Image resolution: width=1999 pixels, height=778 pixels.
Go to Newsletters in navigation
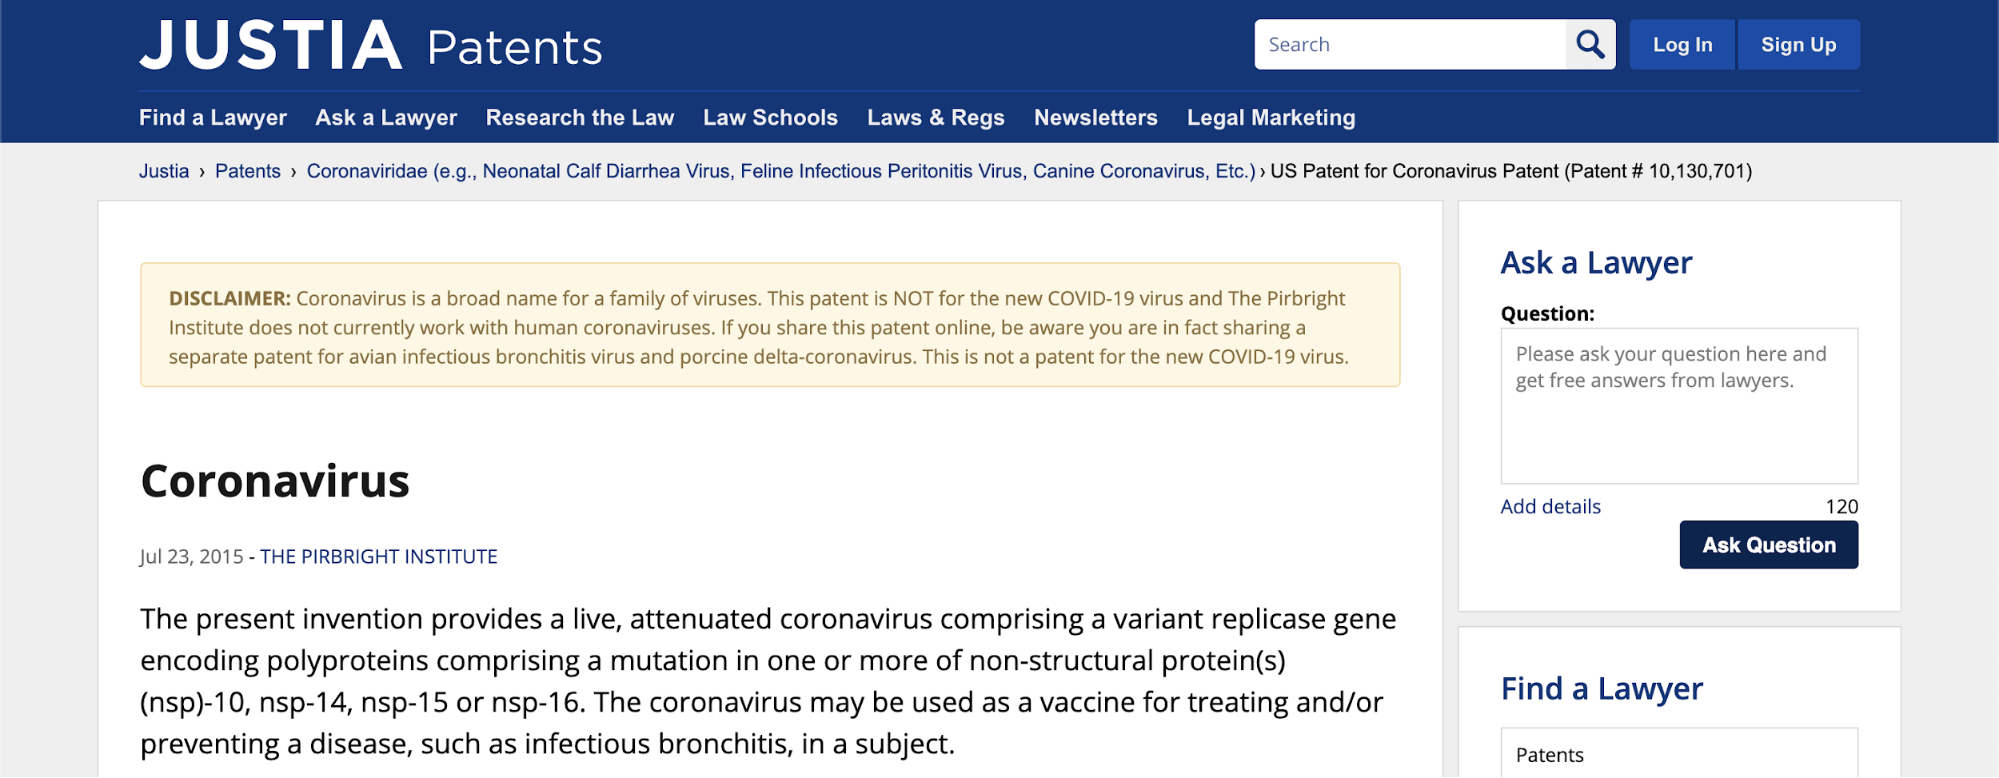[1096, 118]
